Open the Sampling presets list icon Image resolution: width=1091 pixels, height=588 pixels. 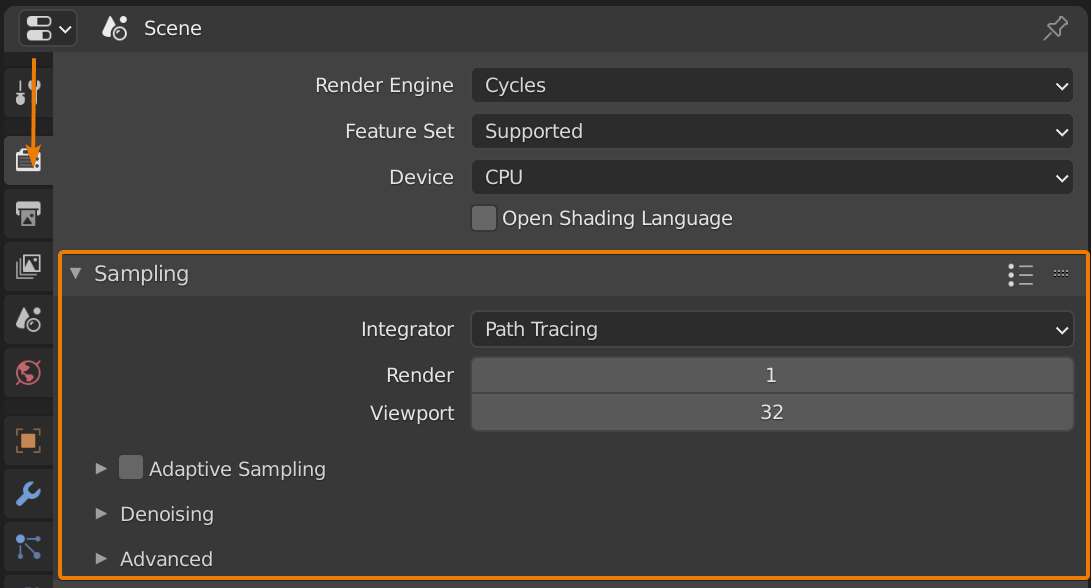1020,274
